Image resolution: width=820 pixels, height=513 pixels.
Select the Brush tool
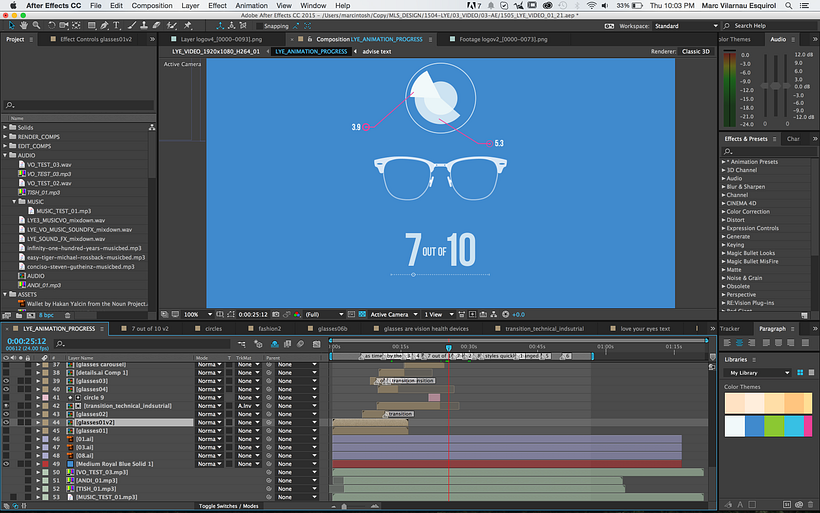pyautogui.click(x=132, y=26)
